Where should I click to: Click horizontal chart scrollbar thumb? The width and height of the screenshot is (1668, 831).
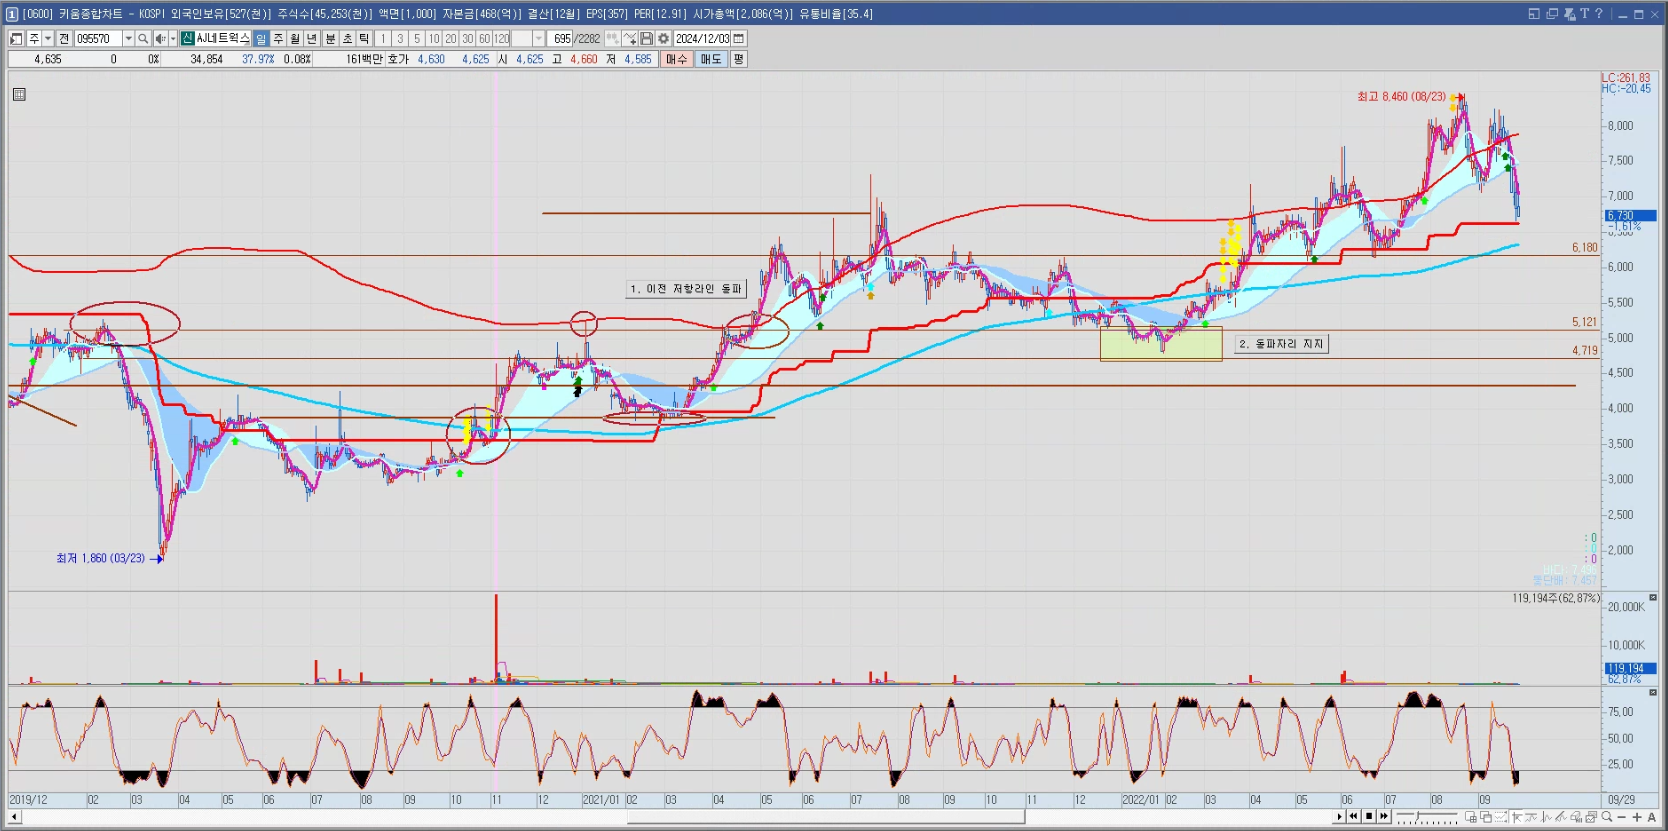click(x=826, y=817)
